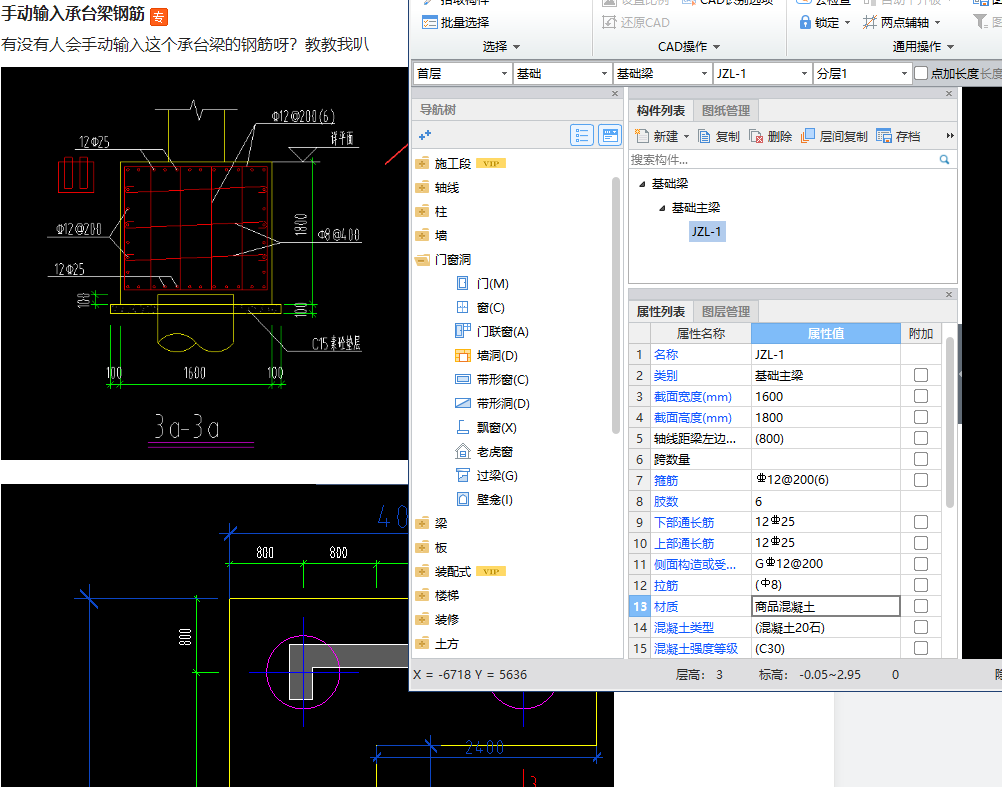1002x787 pixels.
Task: Click the 截面高度(mm) property link
Action: (x=692, y=418)
